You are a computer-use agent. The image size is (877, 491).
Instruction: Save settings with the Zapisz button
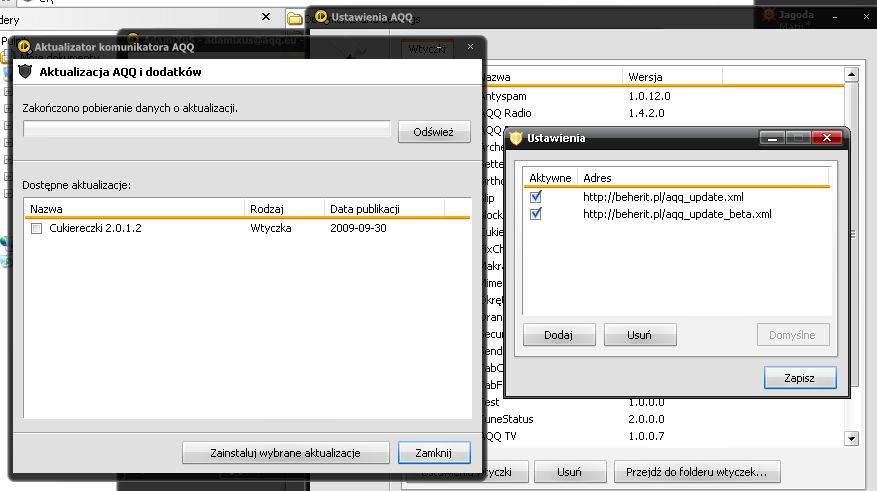[x=800, y=378]
